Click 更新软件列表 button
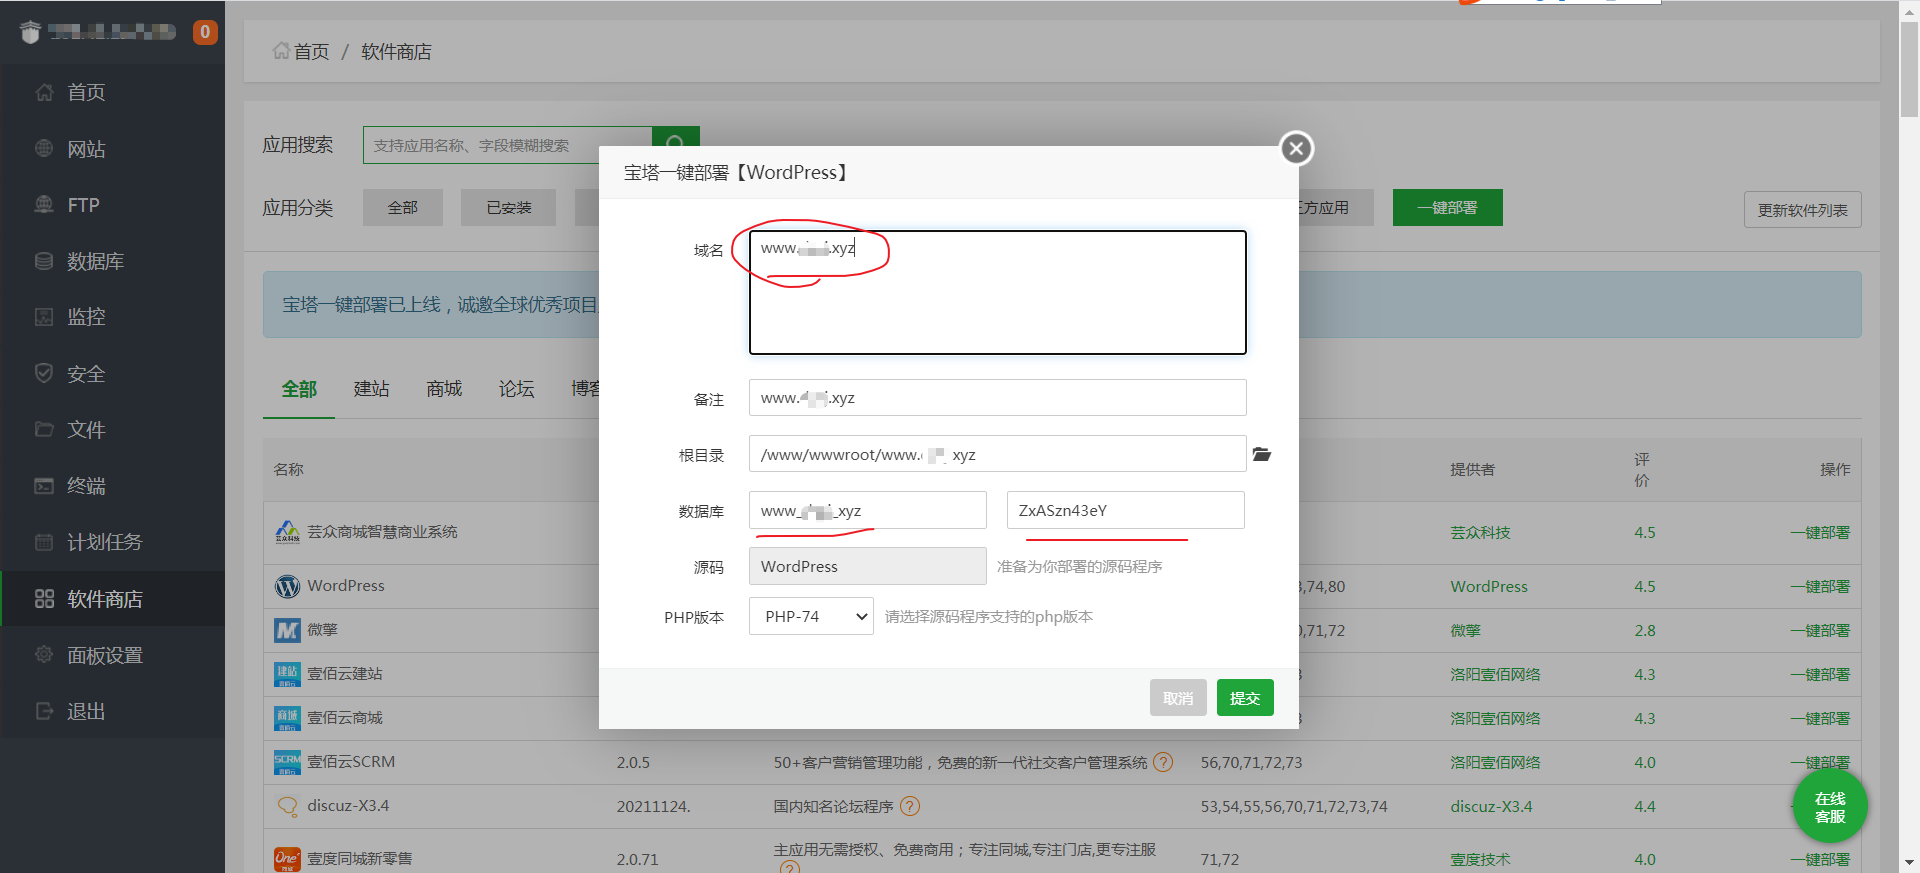The image size is (1920, 873). point(1802,210)
